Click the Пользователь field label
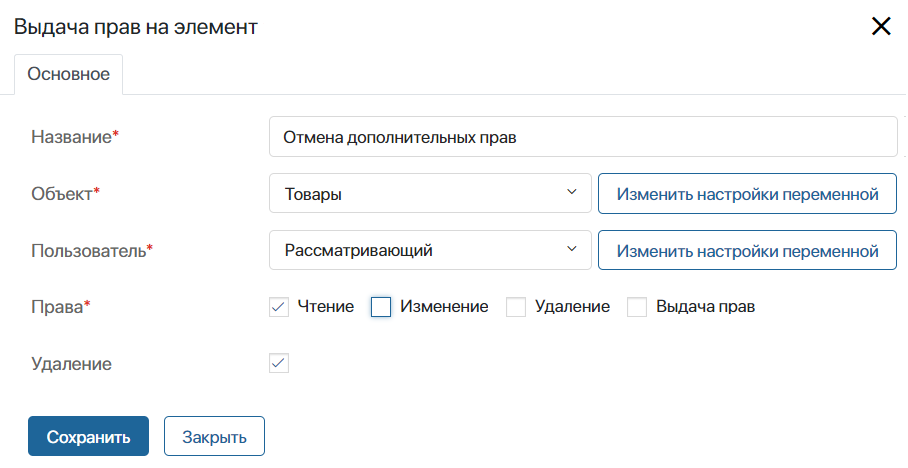Image resolution: width=908 pixels, height=468 pixels. (92, 250)
